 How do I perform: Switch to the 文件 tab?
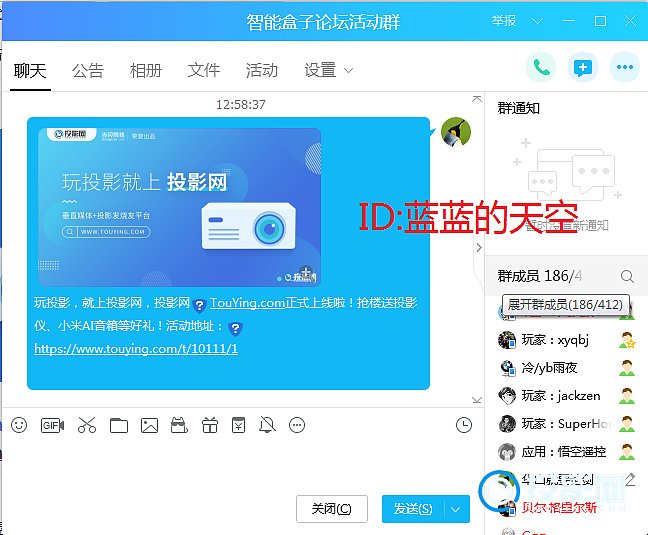tap(204, 70)
